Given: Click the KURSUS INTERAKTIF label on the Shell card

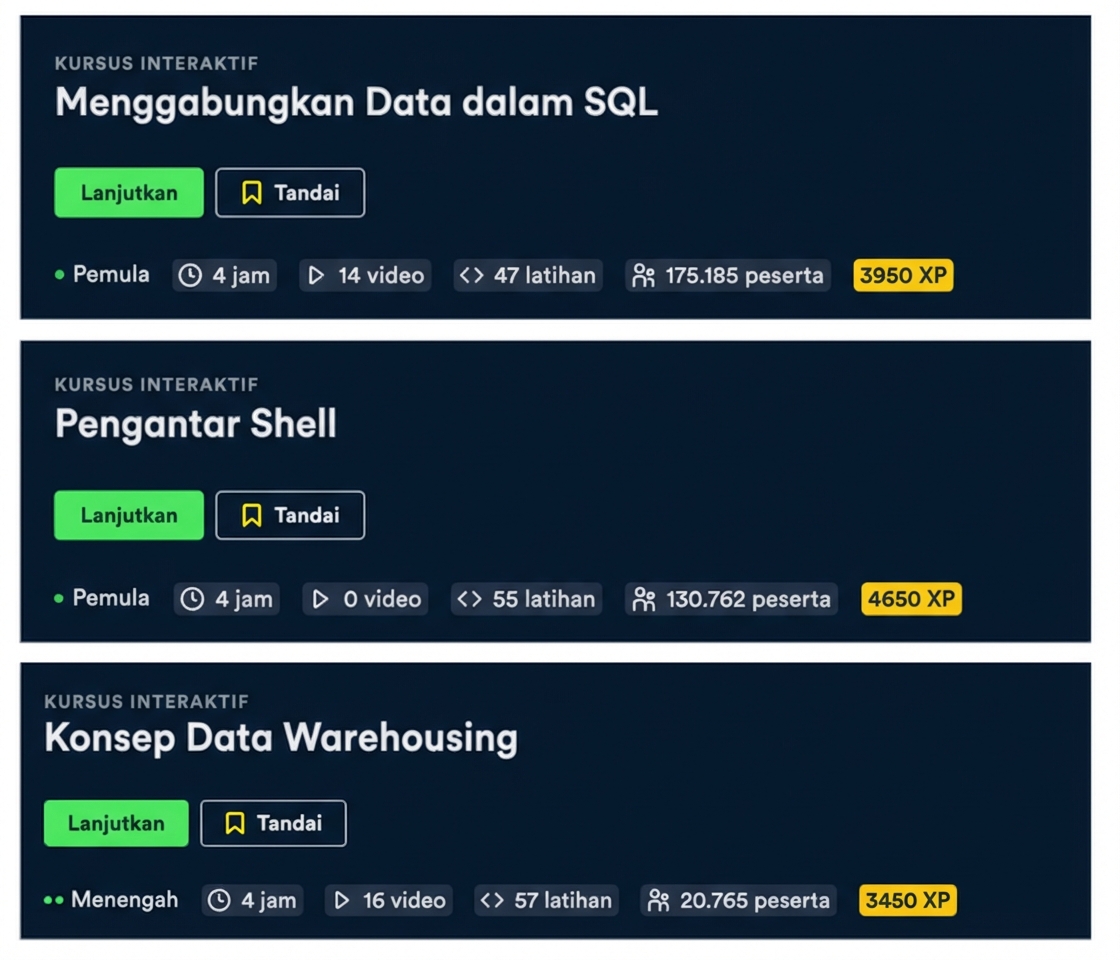Looking at the screenshot, I should (x=158, y=384).
